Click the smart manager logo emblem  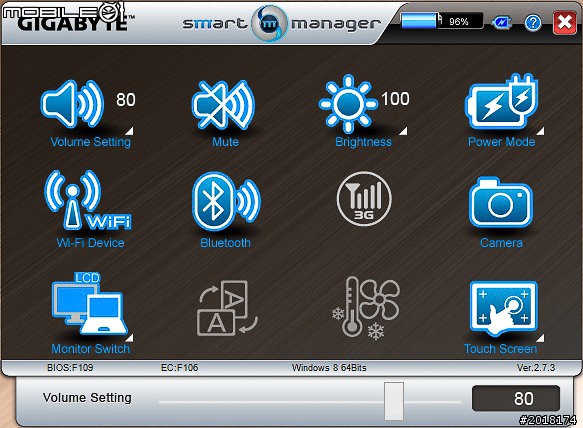pos(269,23)
